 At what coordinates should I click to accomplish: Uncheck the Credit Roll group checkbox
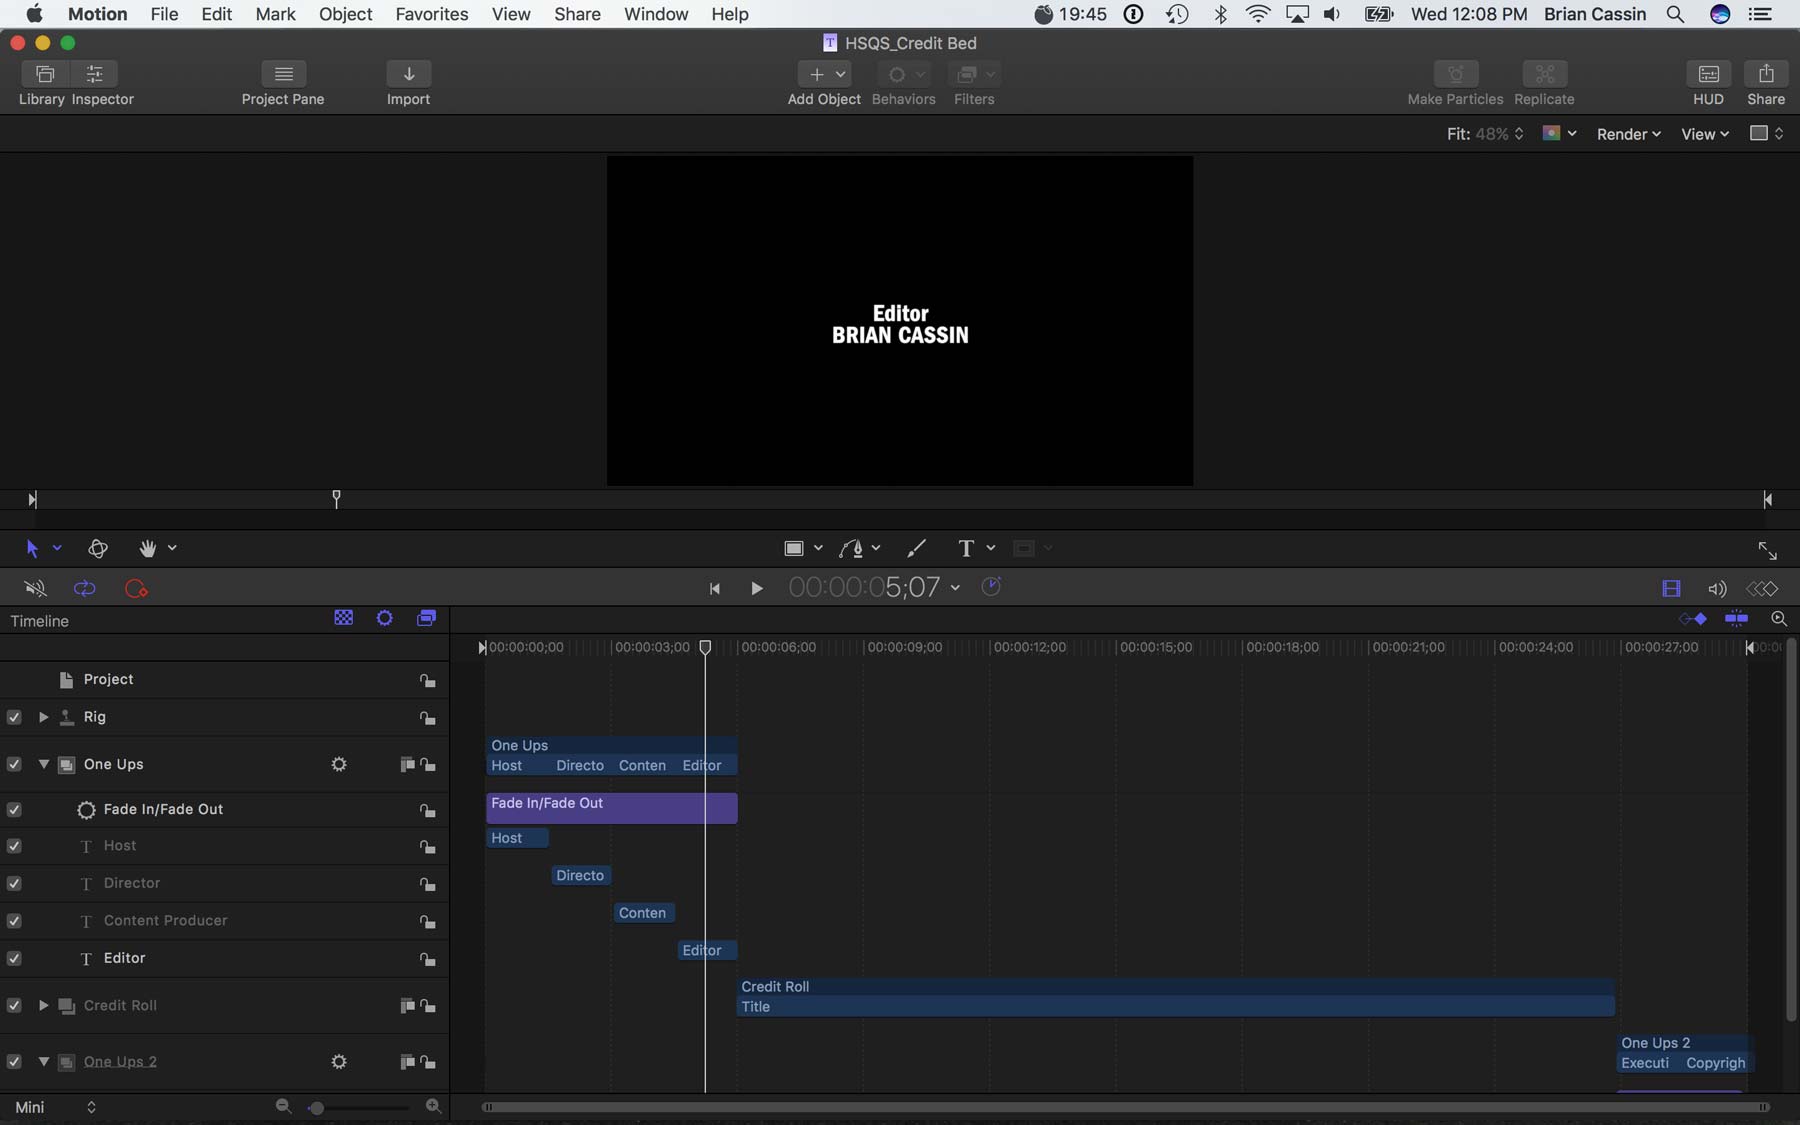[14, 1005]
